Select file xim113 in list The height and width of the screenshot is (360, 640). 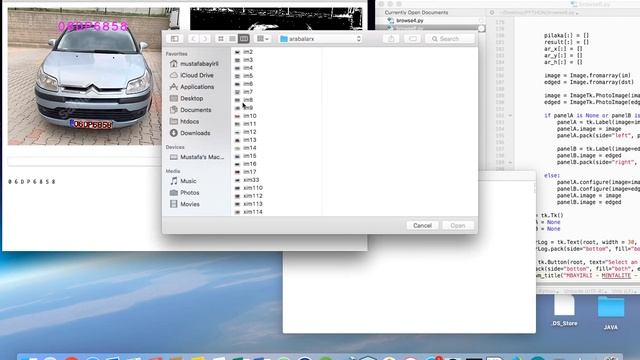pos(249,204)
